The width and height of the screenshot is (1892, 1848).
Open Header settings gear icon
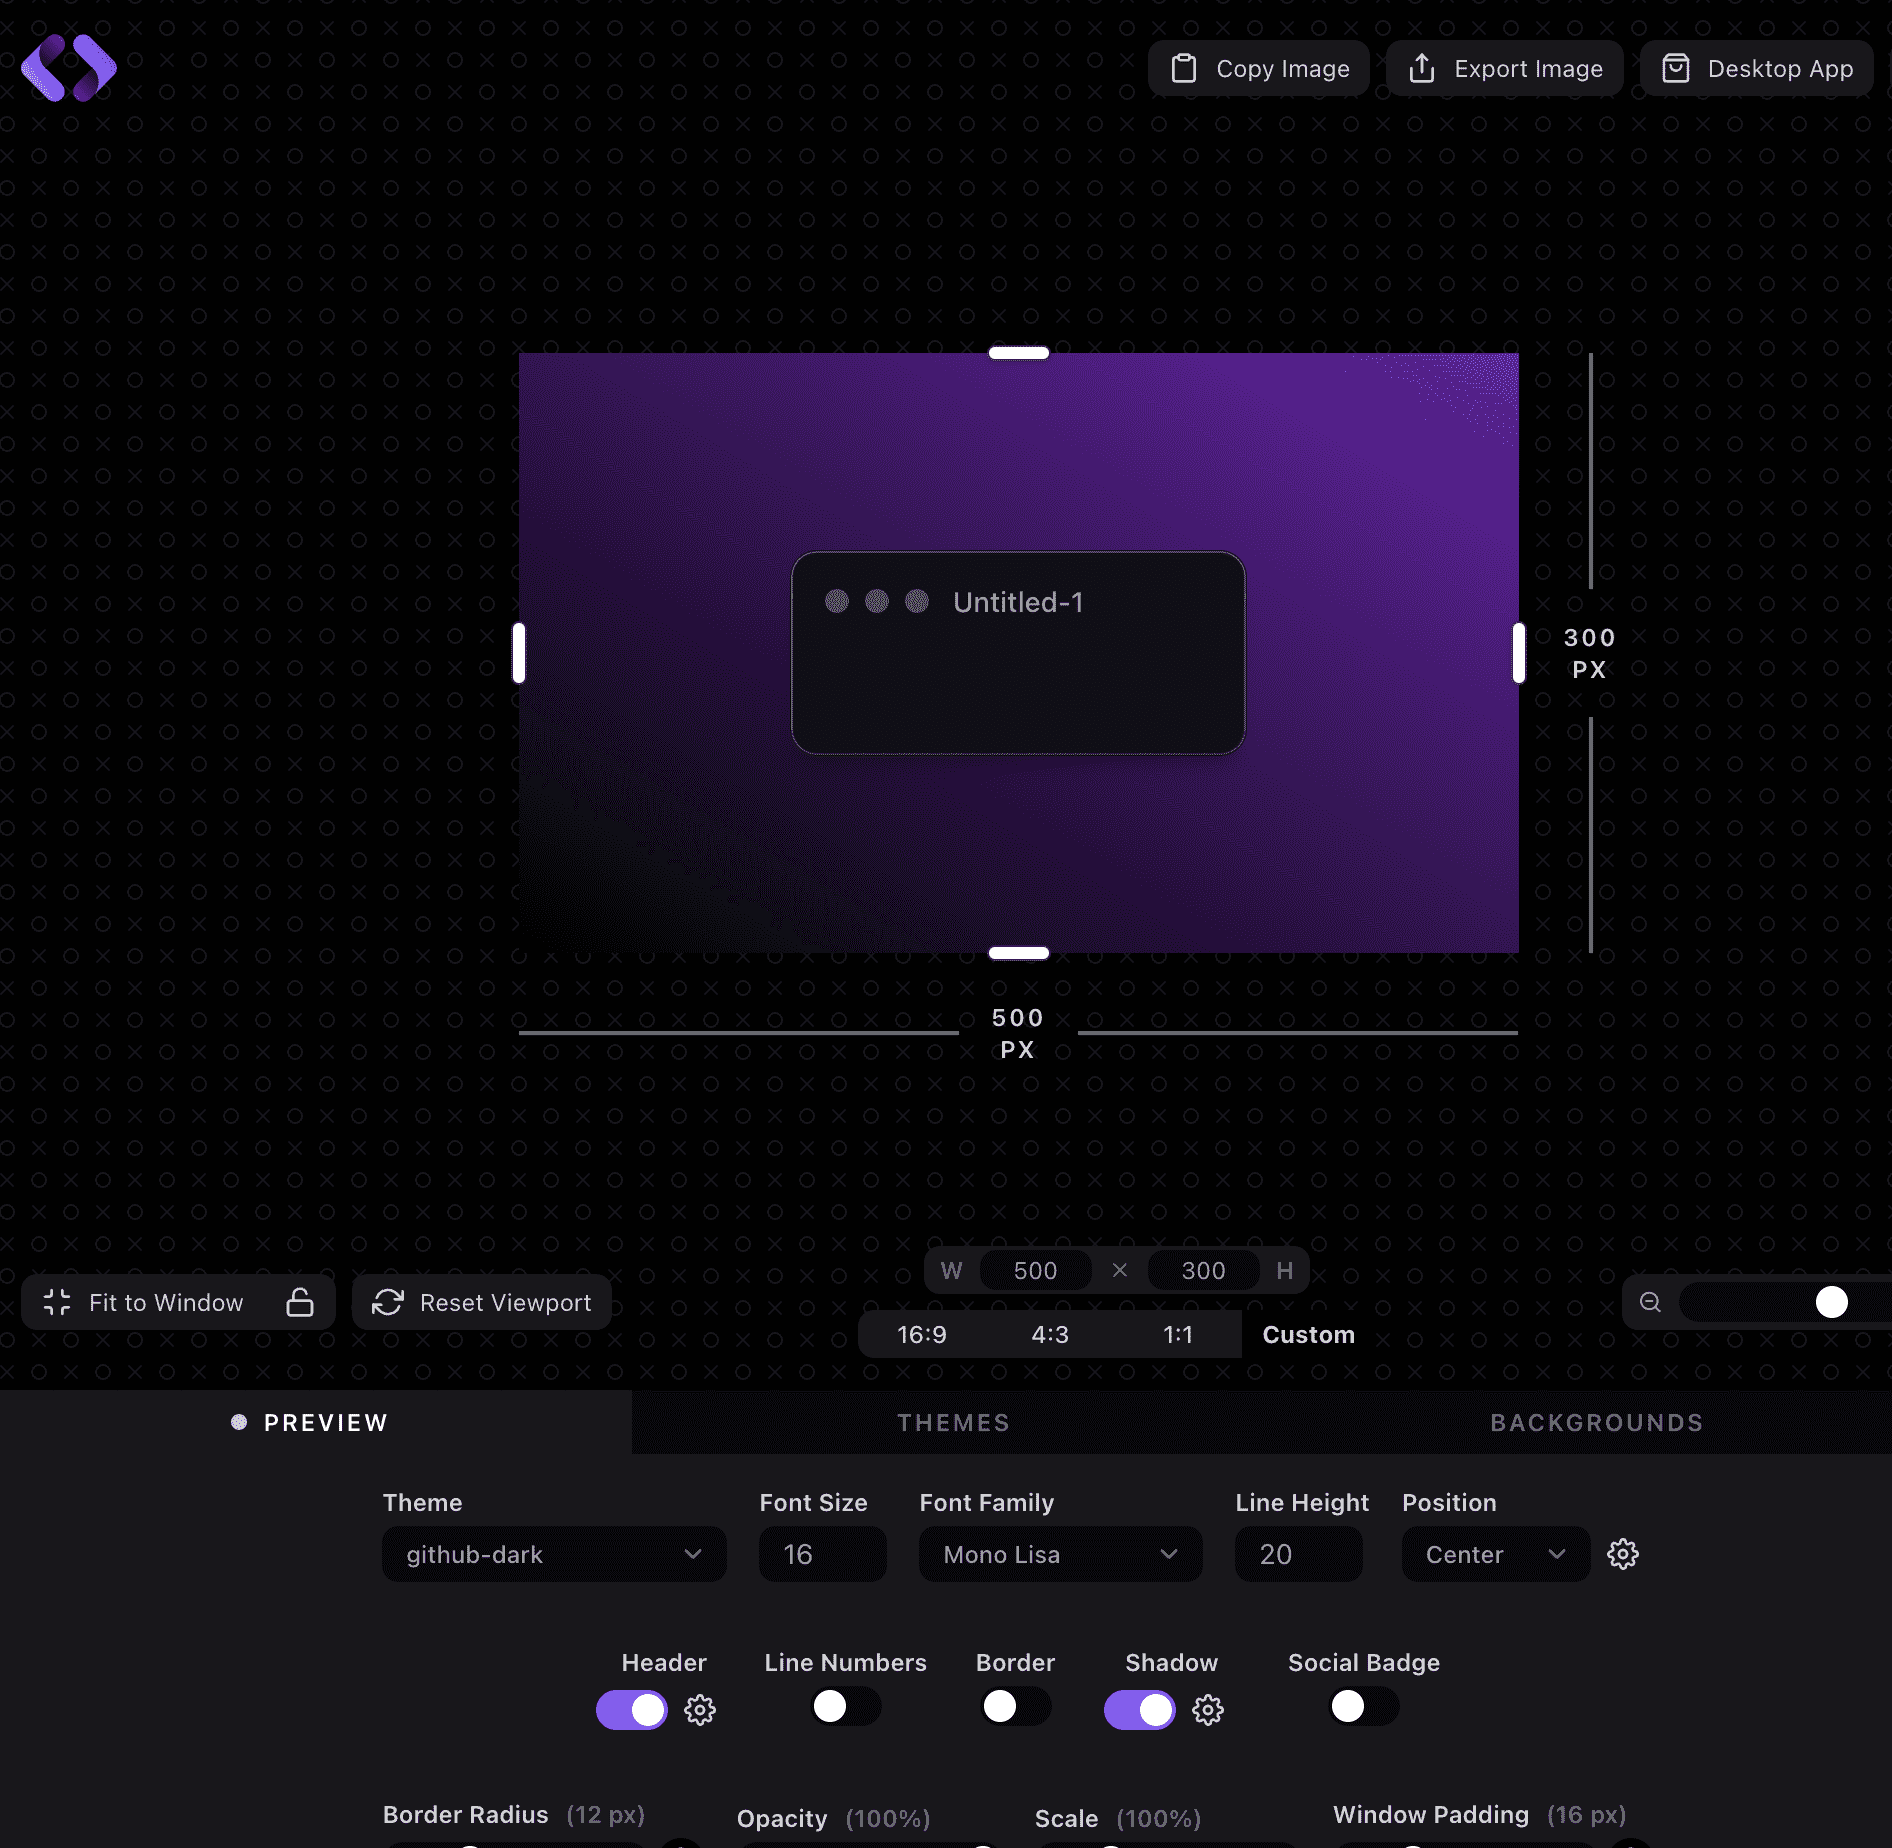(x=700, y=1710)
